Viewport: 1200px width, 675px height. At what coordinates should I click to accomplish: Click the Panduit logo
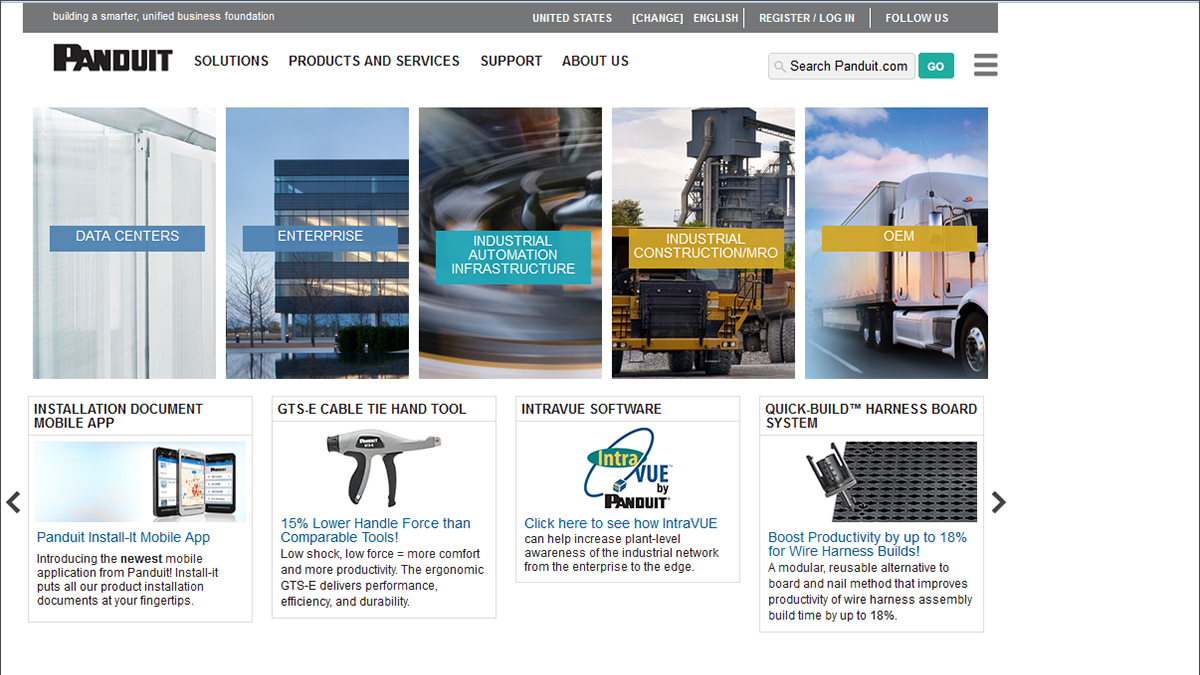[113, 58]
